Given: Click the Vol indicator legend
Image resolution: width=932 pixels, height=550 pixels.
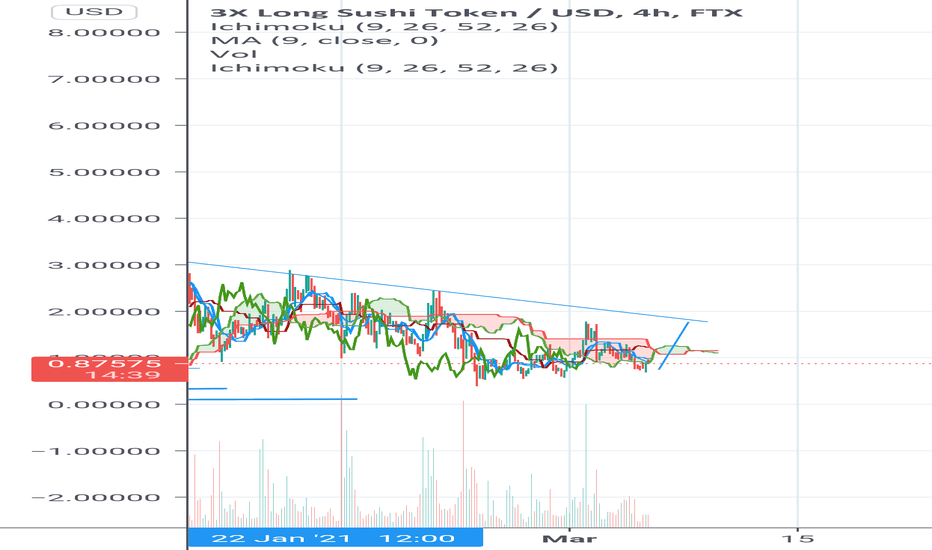Looking at the screenshot, I should click(x=234, y=54).
